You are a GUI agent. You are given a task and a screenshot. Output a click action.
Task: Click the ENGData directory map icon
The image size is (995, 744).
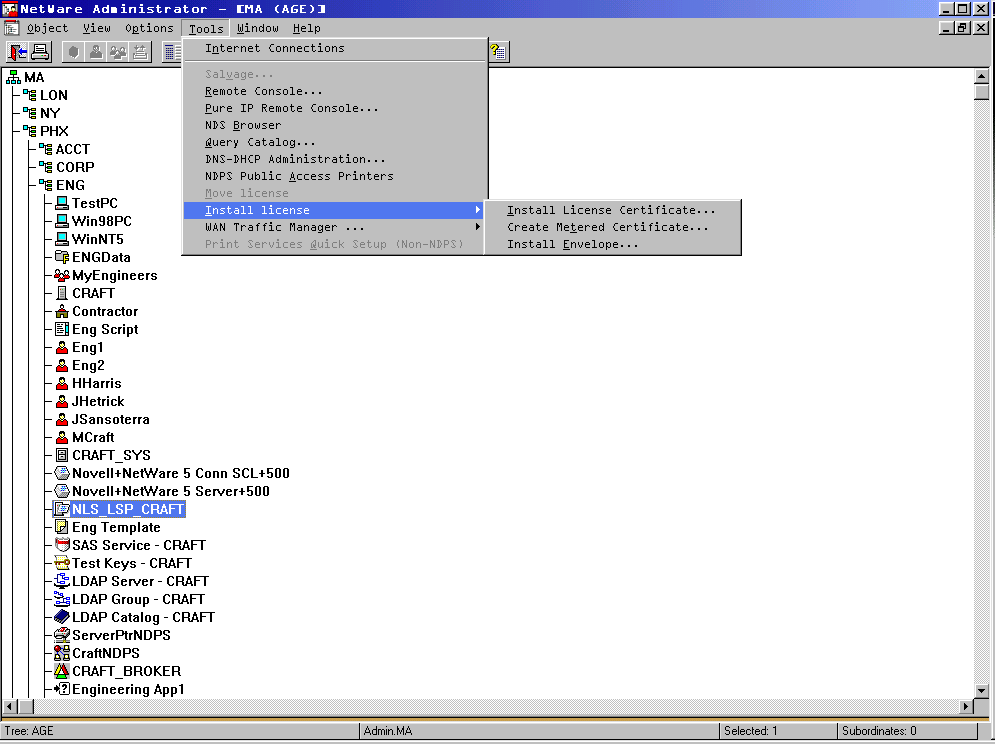point(62,257)
